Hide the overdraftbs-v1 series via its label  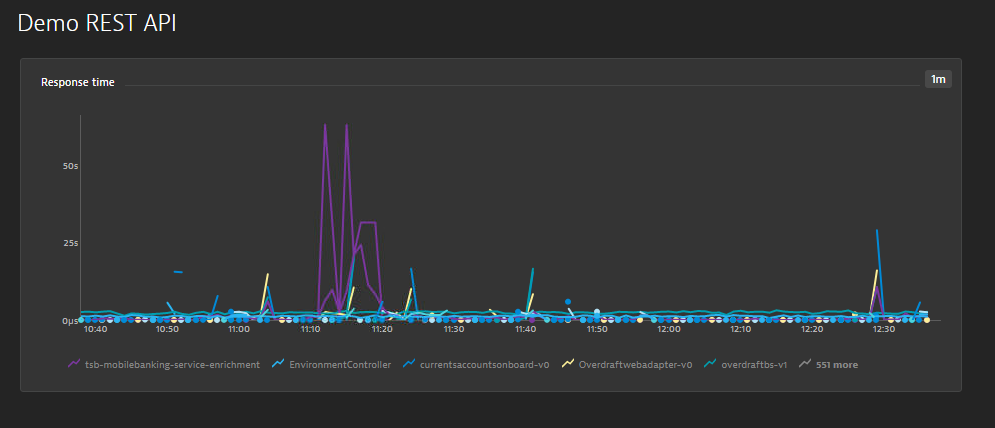[x=754, y=365]
